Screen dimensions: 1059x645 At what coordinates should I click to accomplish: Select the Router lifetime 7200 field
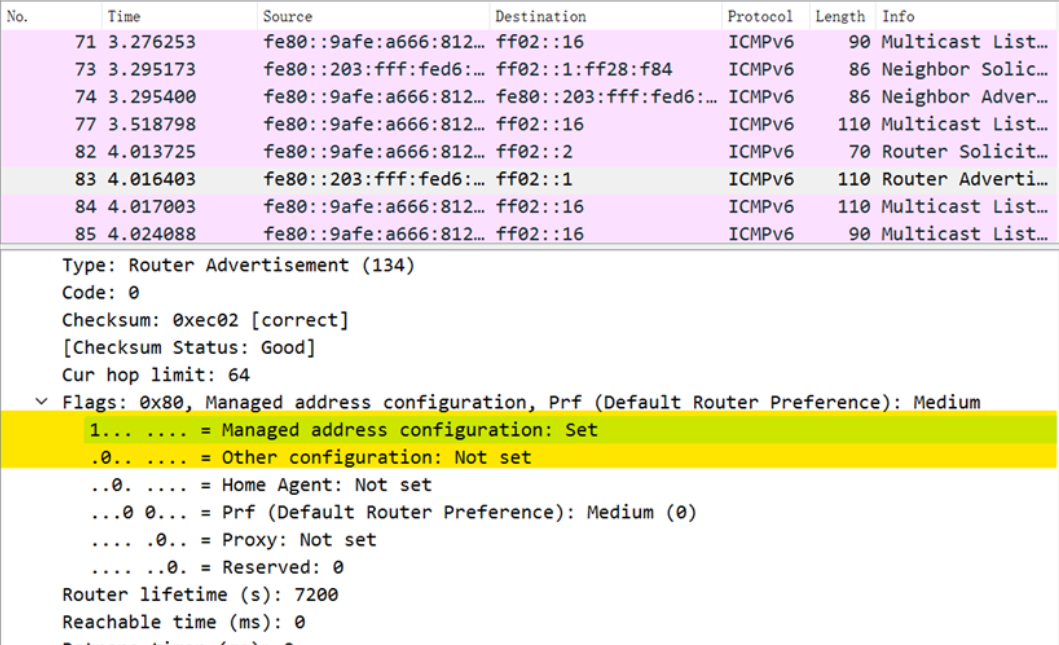tap(200, 595)
